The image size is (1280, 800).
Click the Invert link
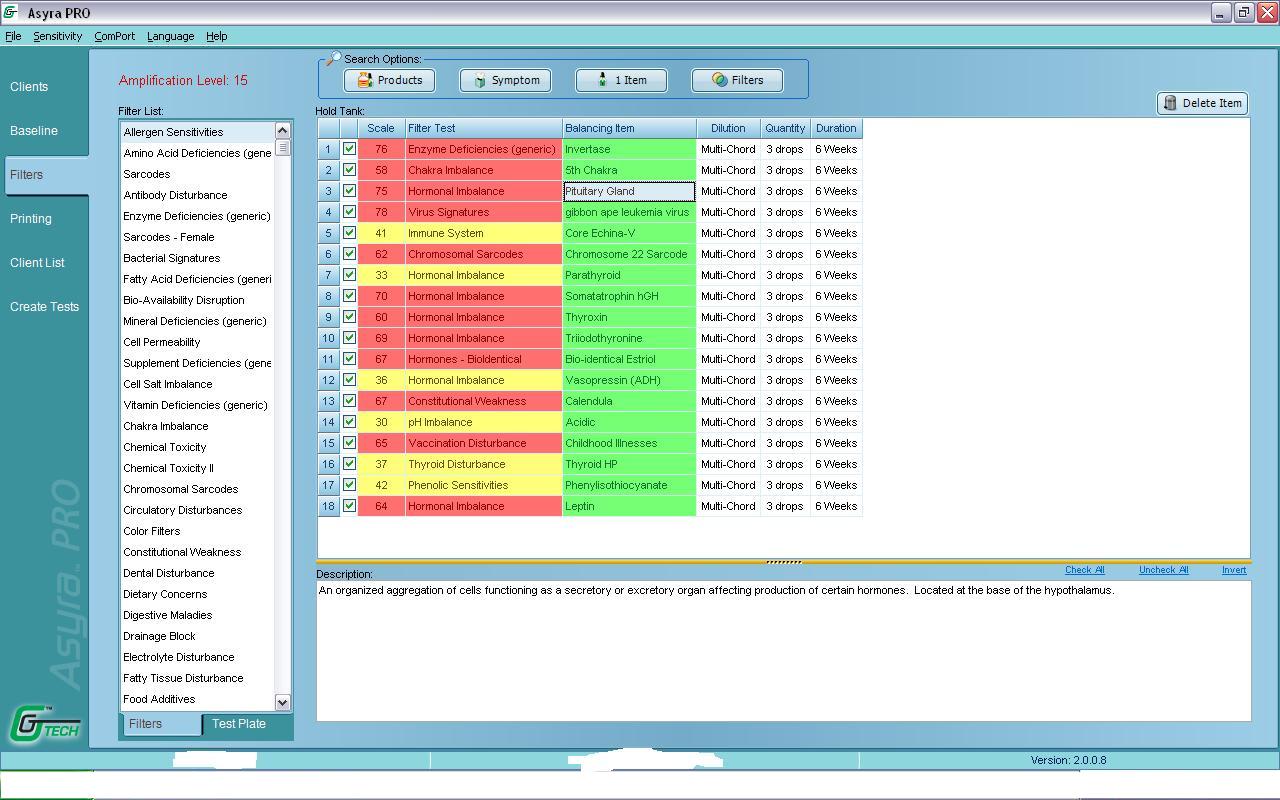point(1234,570)
